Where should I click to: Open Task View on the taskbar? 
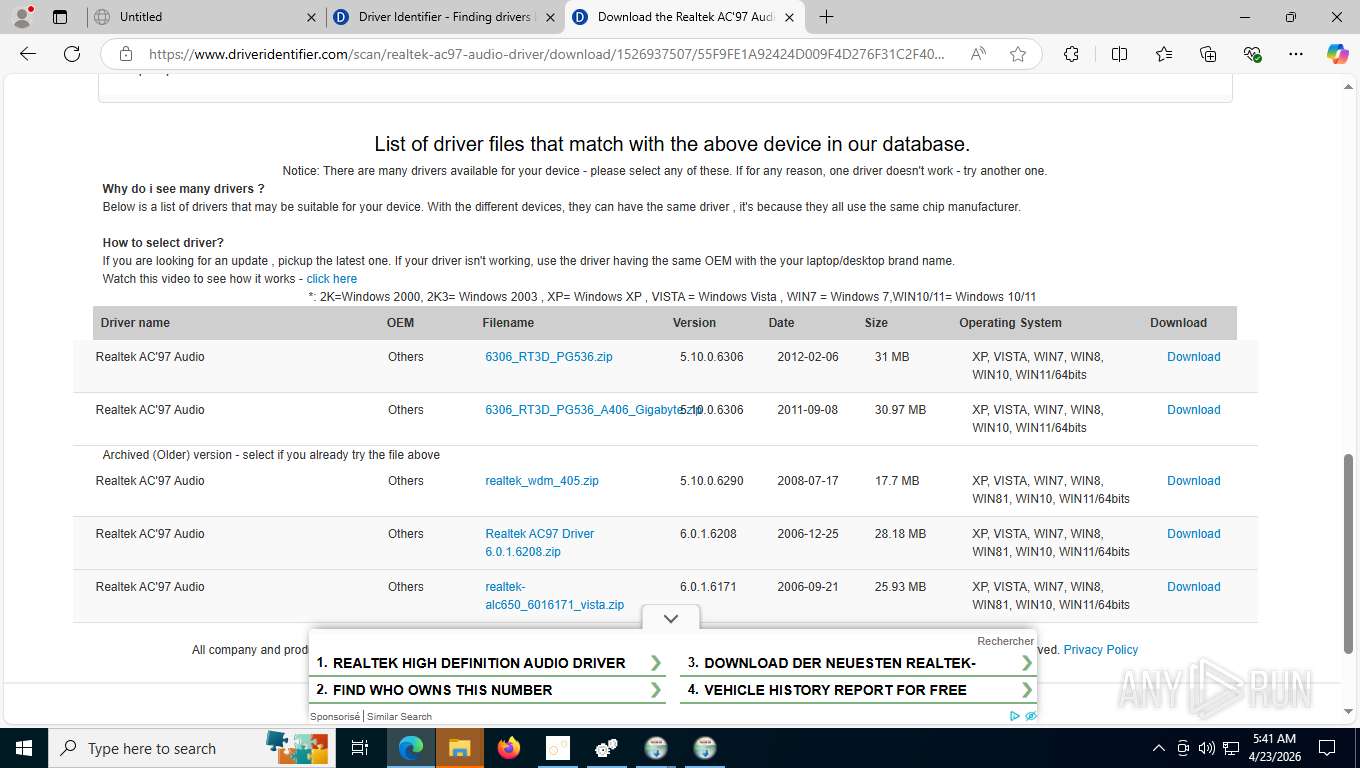[360, 748]
